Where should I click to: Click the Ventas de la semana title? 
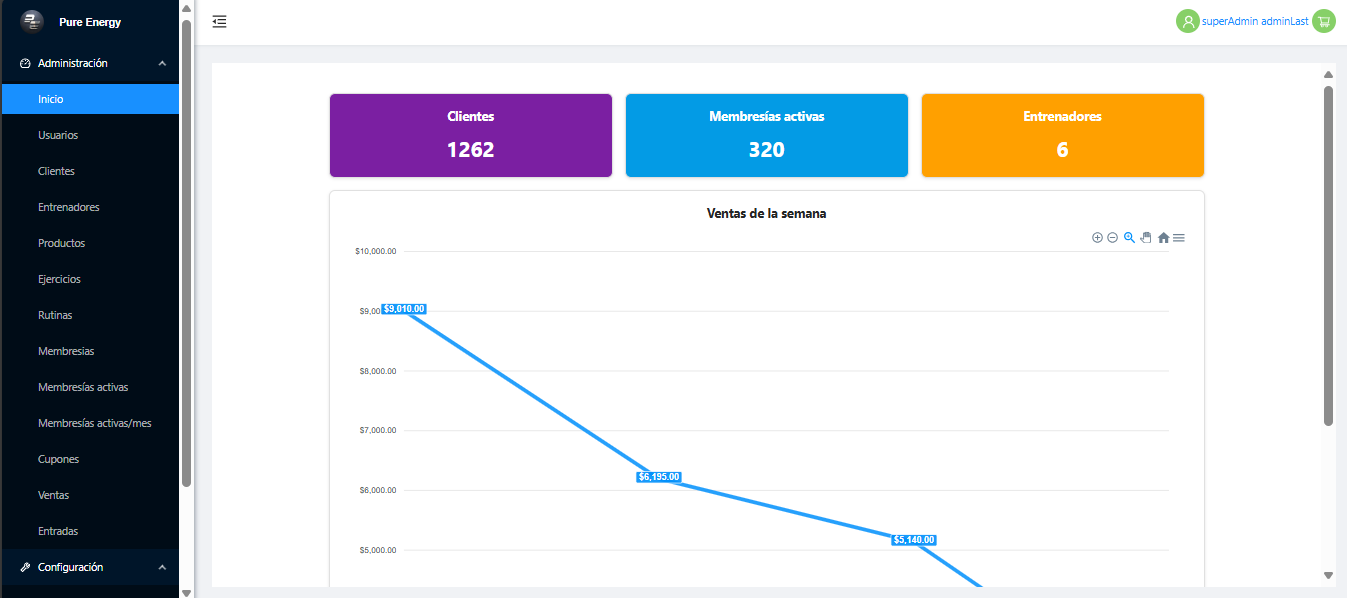[x=767, y=213]
